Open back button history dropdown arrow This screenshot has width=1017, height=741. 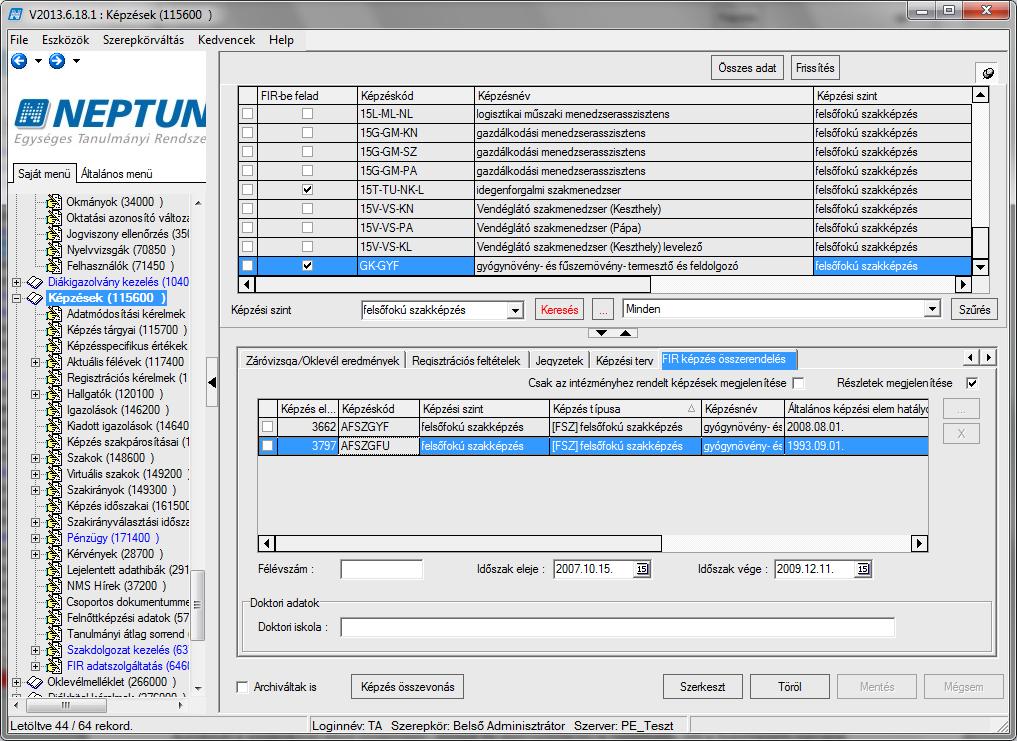pos(38,61)
